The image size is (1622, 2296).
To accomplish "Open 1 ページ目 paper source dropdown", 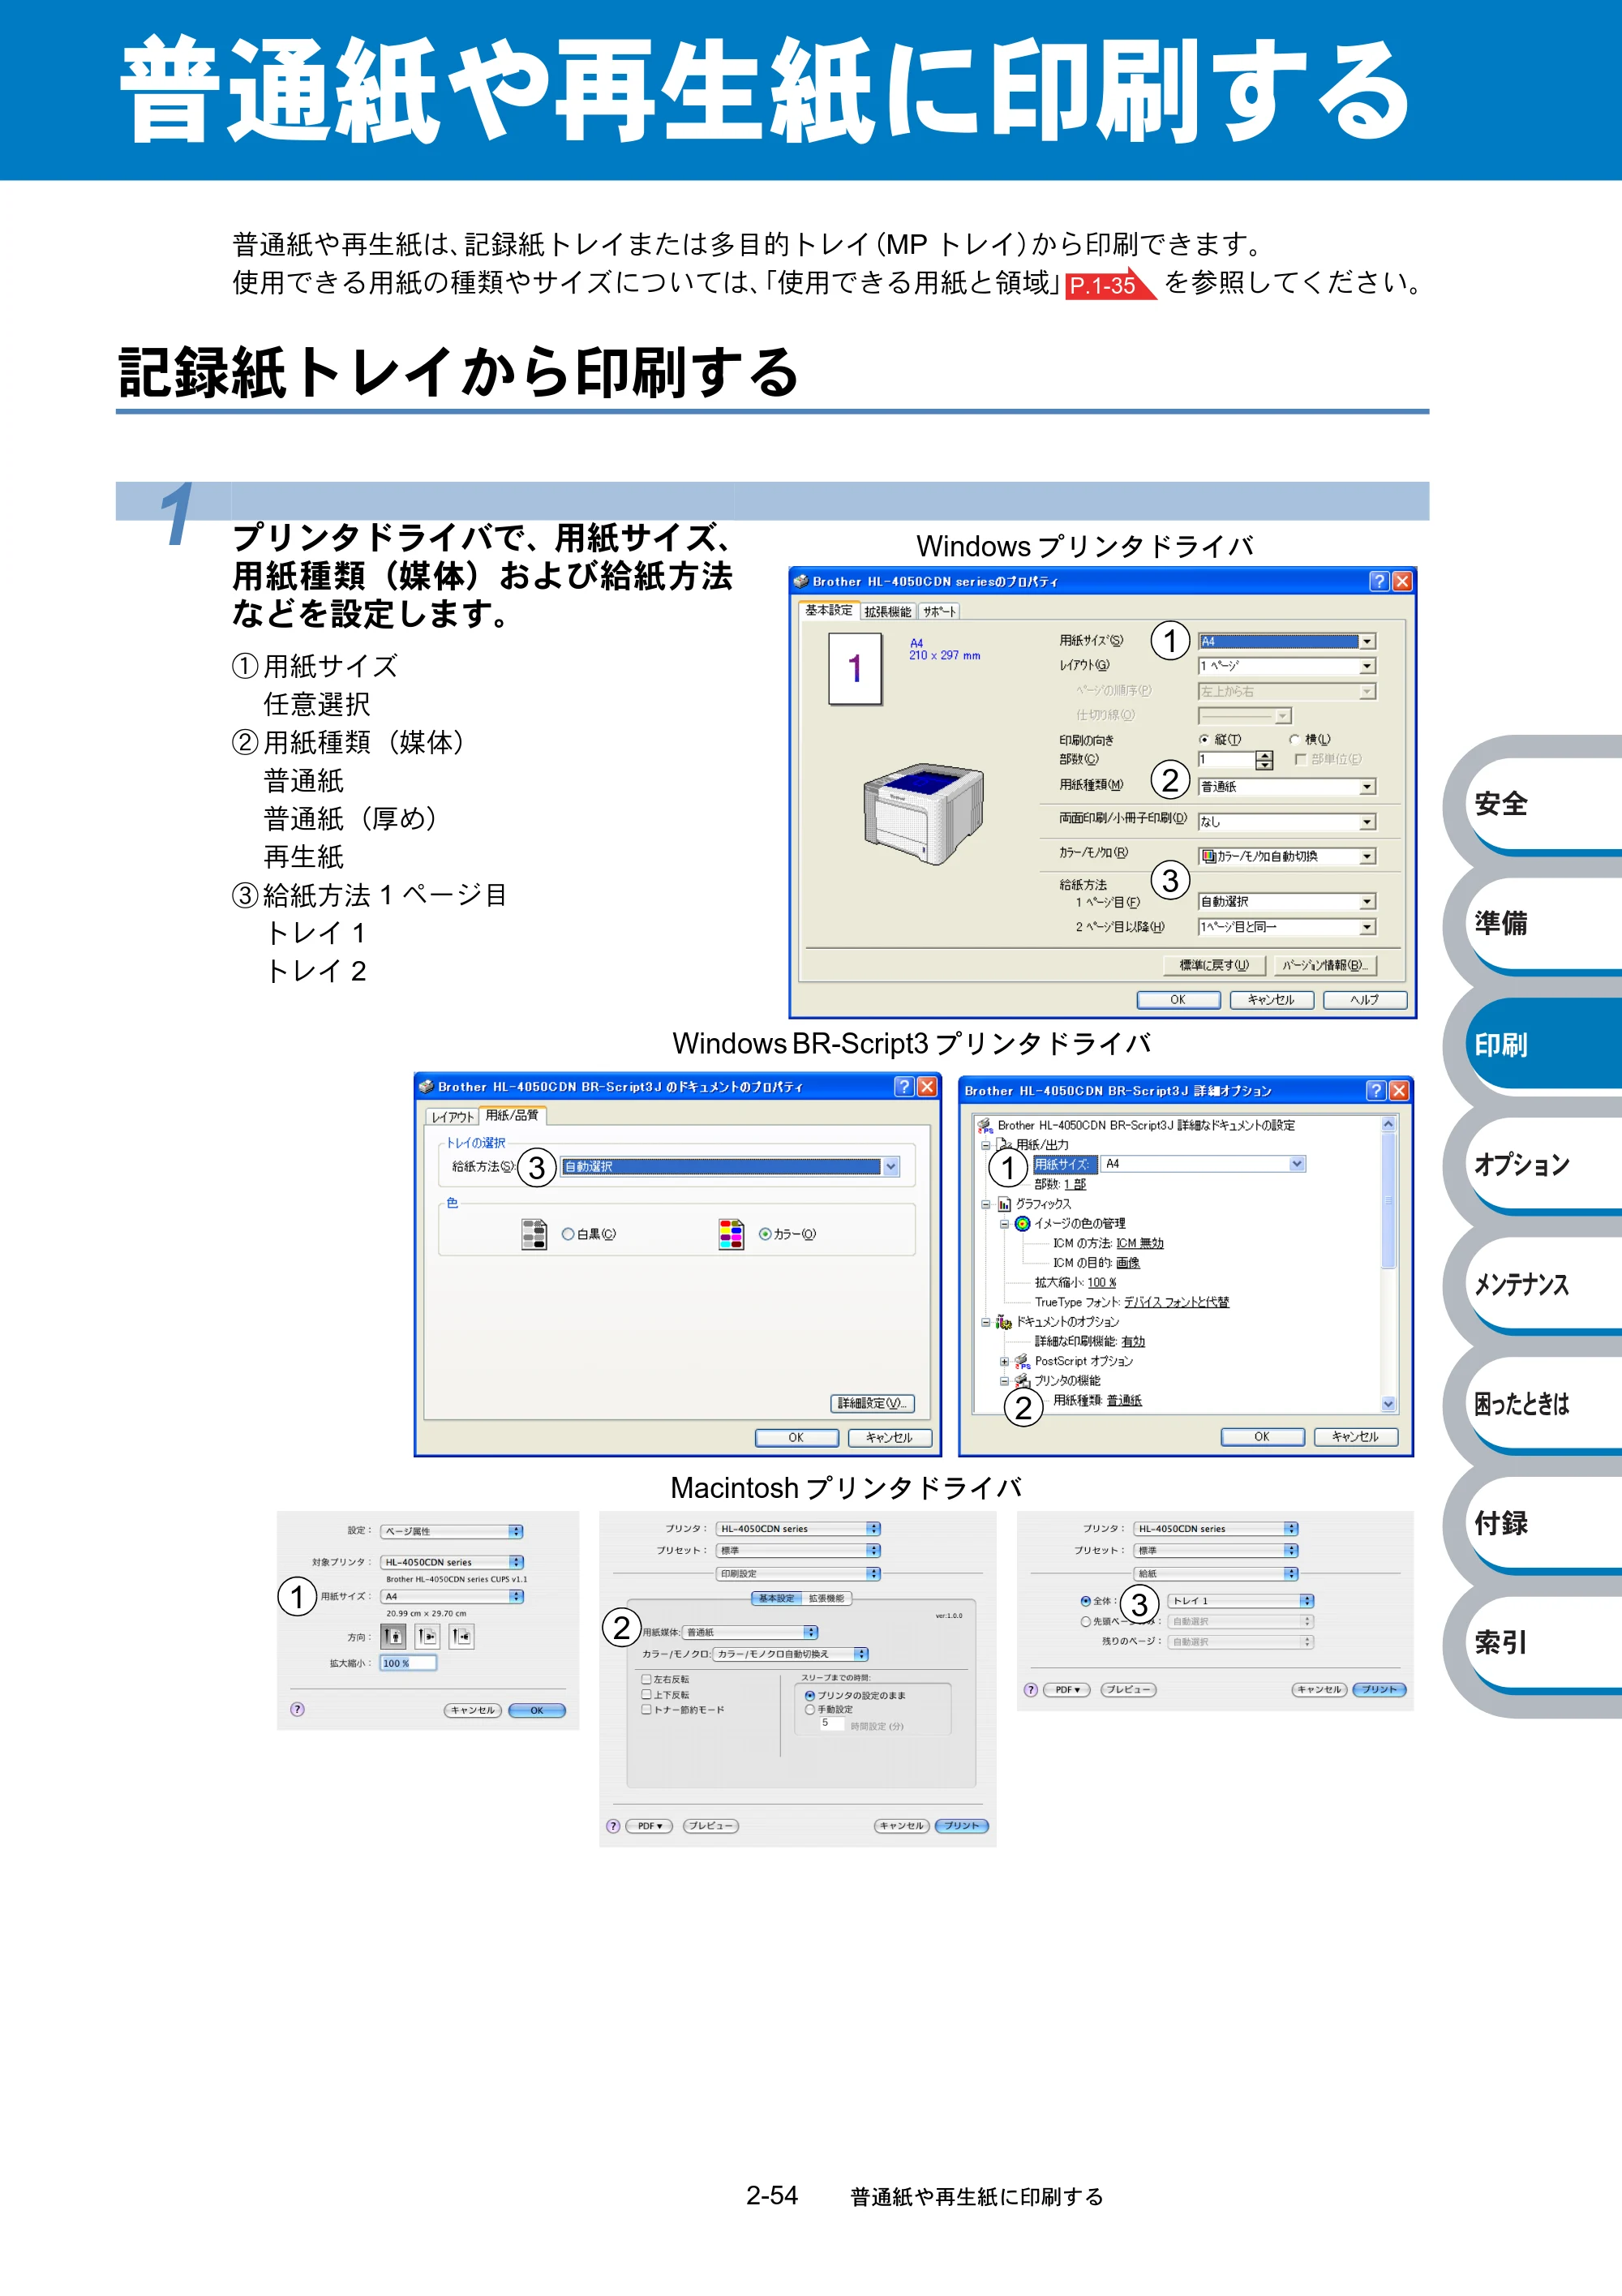I will pos(1287,902).
